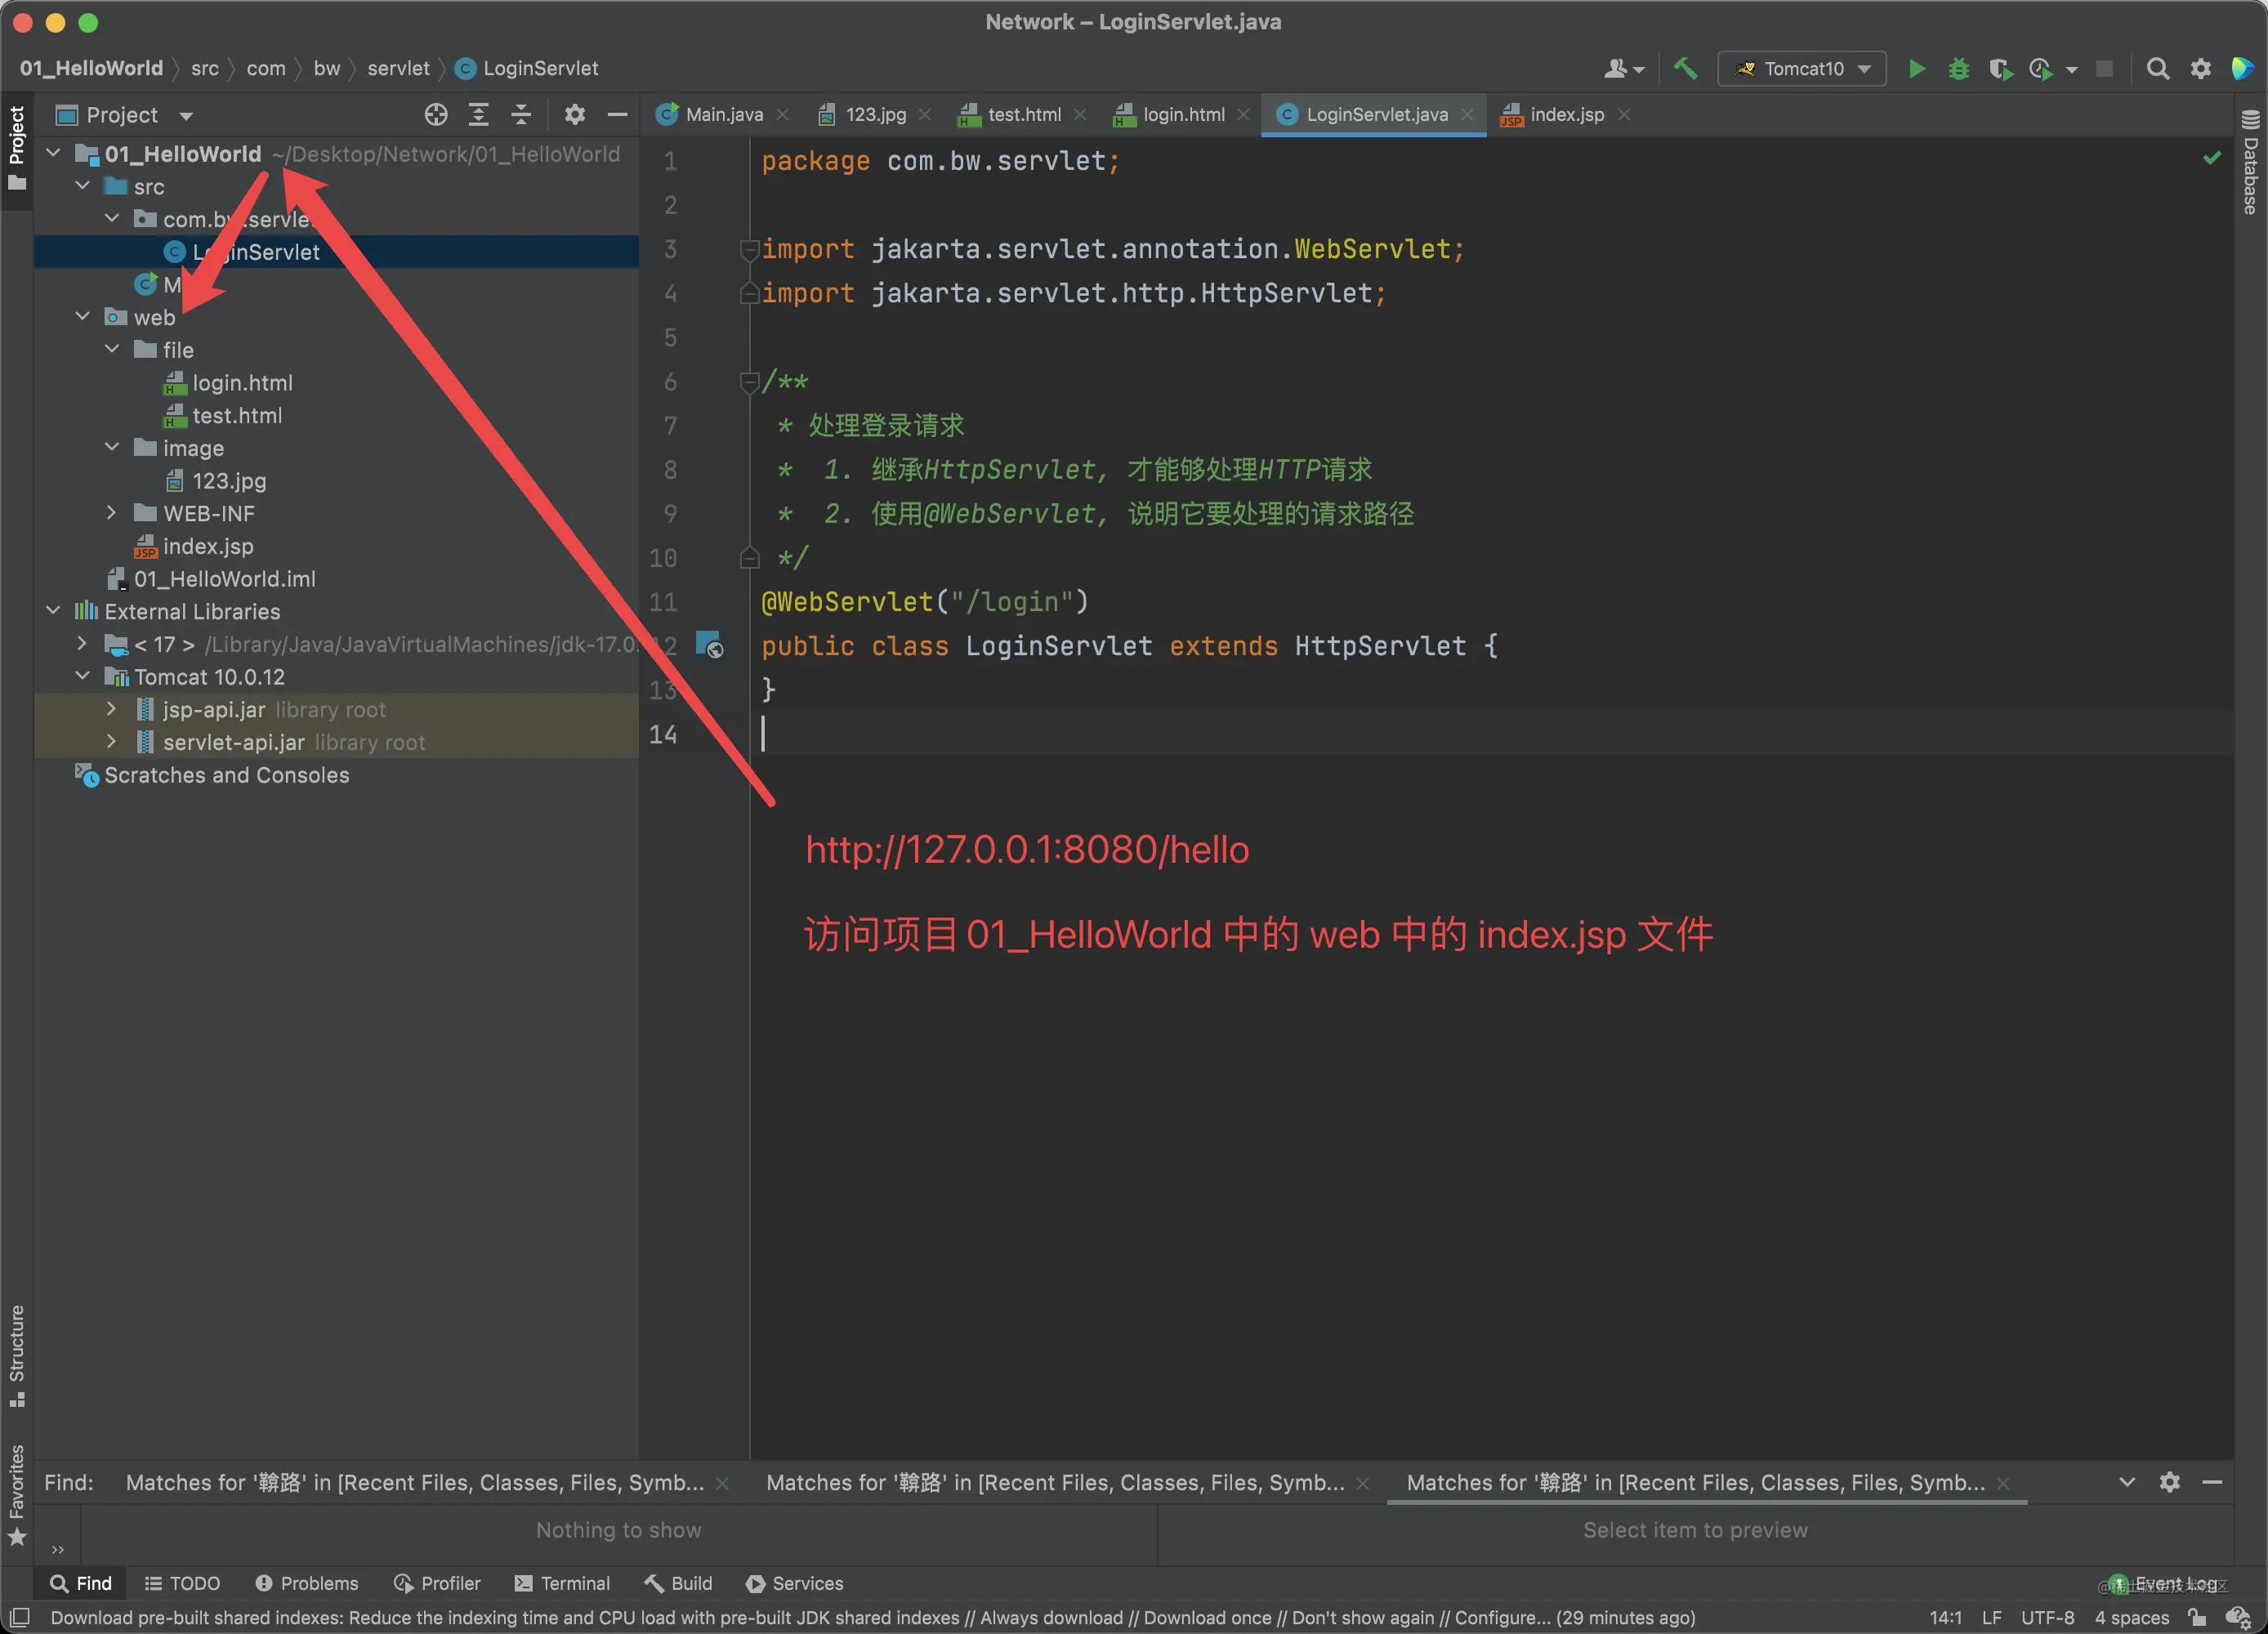The image size is (2268, 1634).
Task: Toggle the Structure tool window
Action: [x=17, y=1355]
